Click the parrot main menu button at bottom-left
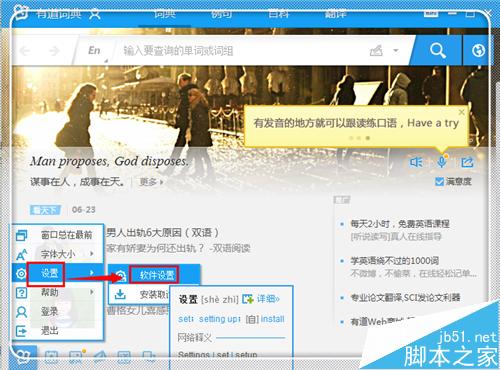Viewport: 500px width, 370px height. coord(23,357)
